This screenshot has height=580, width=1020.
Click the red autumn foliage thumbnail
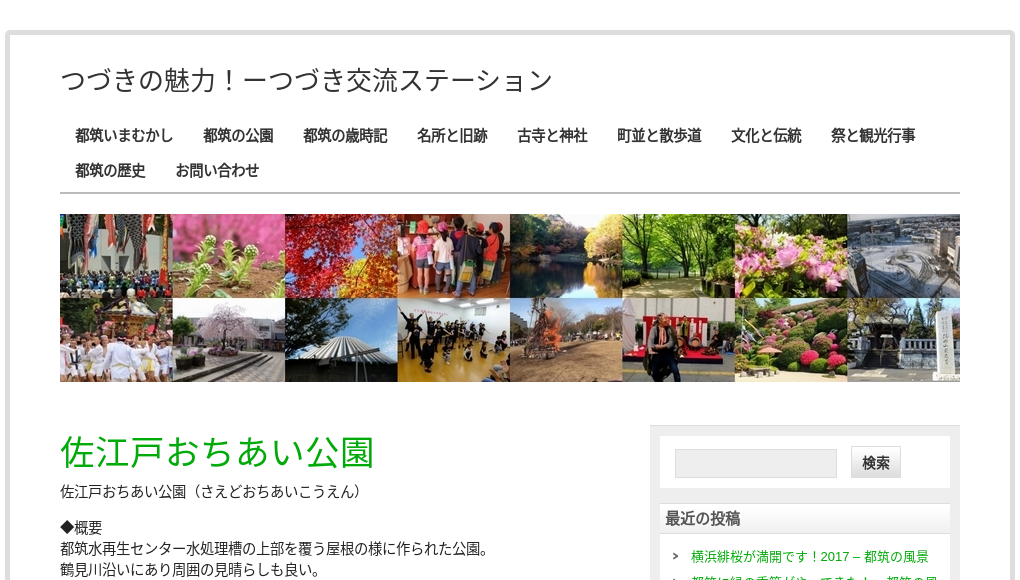point(341,254)
